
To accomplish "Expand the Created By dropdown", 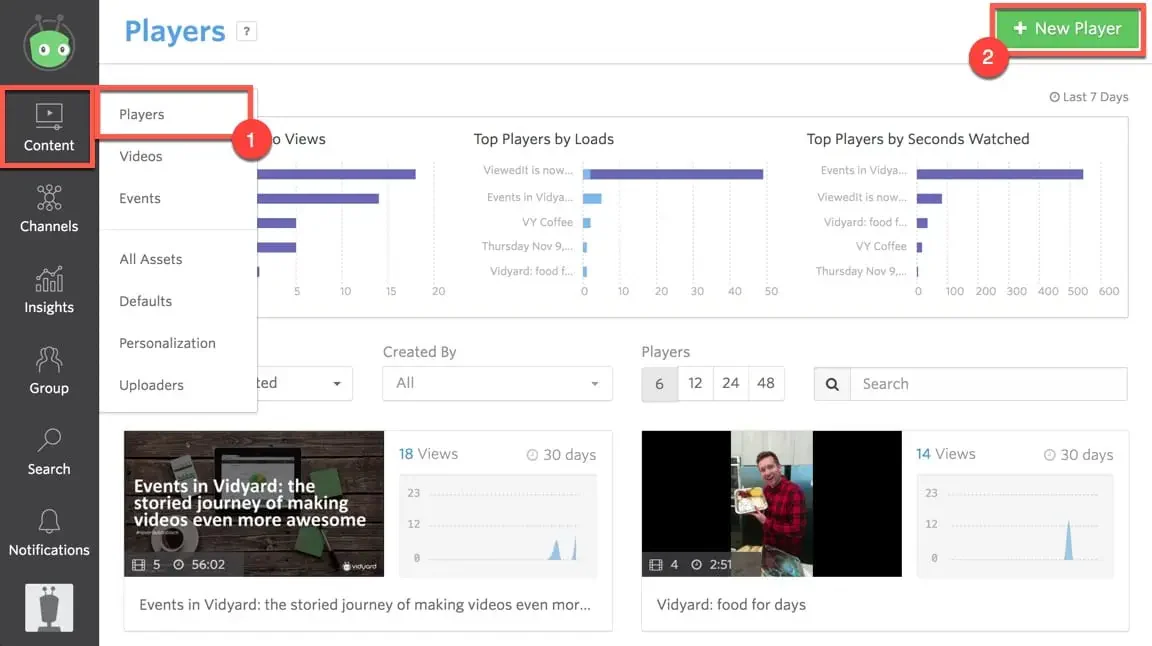I will [x=497, y=384].
